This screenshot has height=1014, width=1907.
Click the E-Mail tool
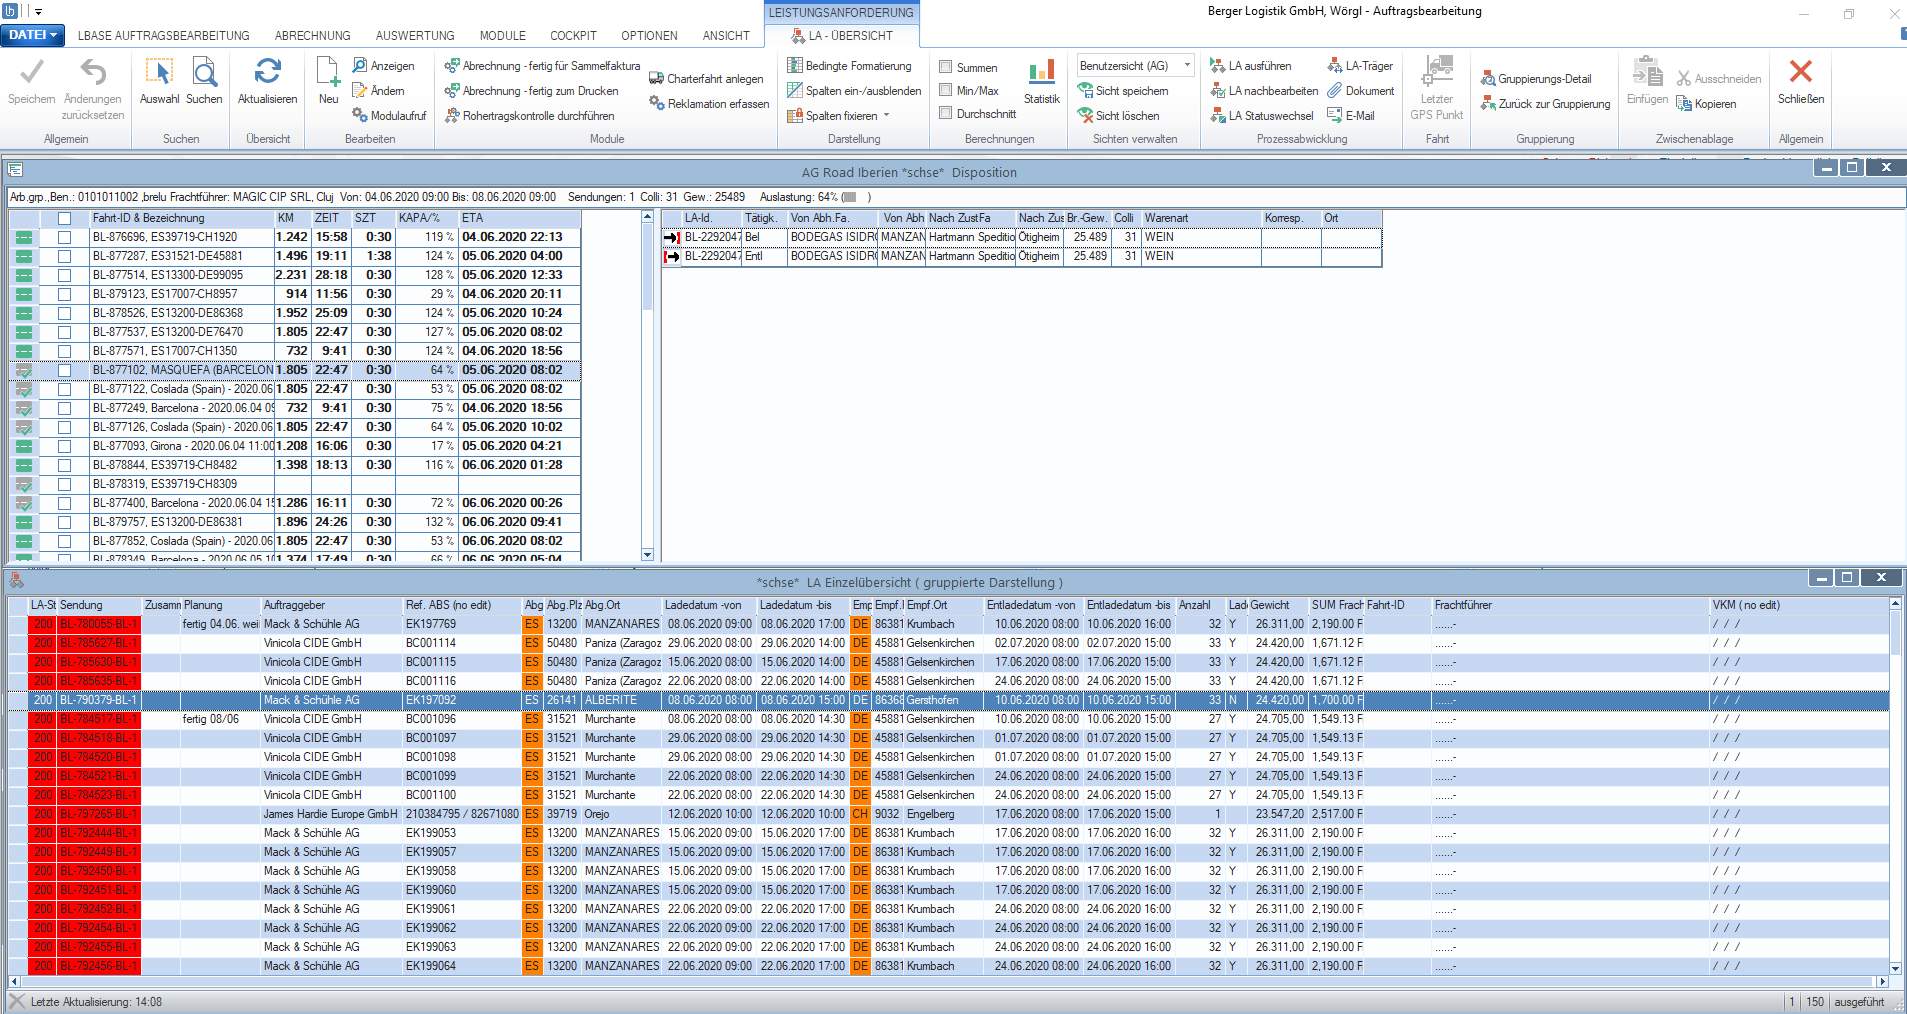[1351, 116]
